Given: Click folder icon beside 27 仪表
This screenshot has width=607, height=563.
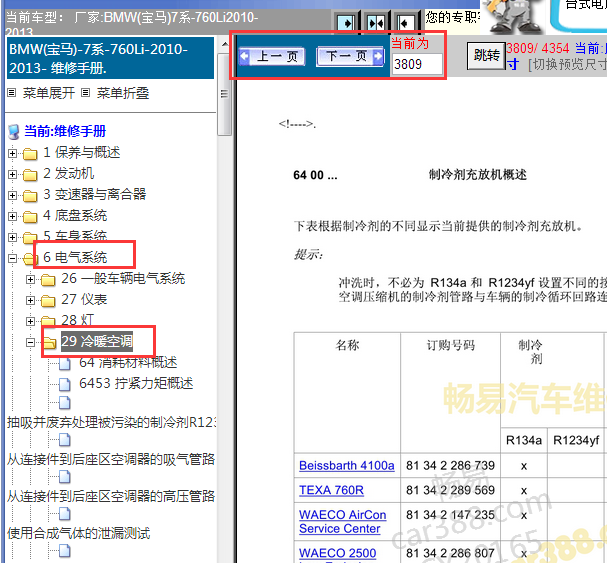Looking at the screenshot, I should point(48,300).
